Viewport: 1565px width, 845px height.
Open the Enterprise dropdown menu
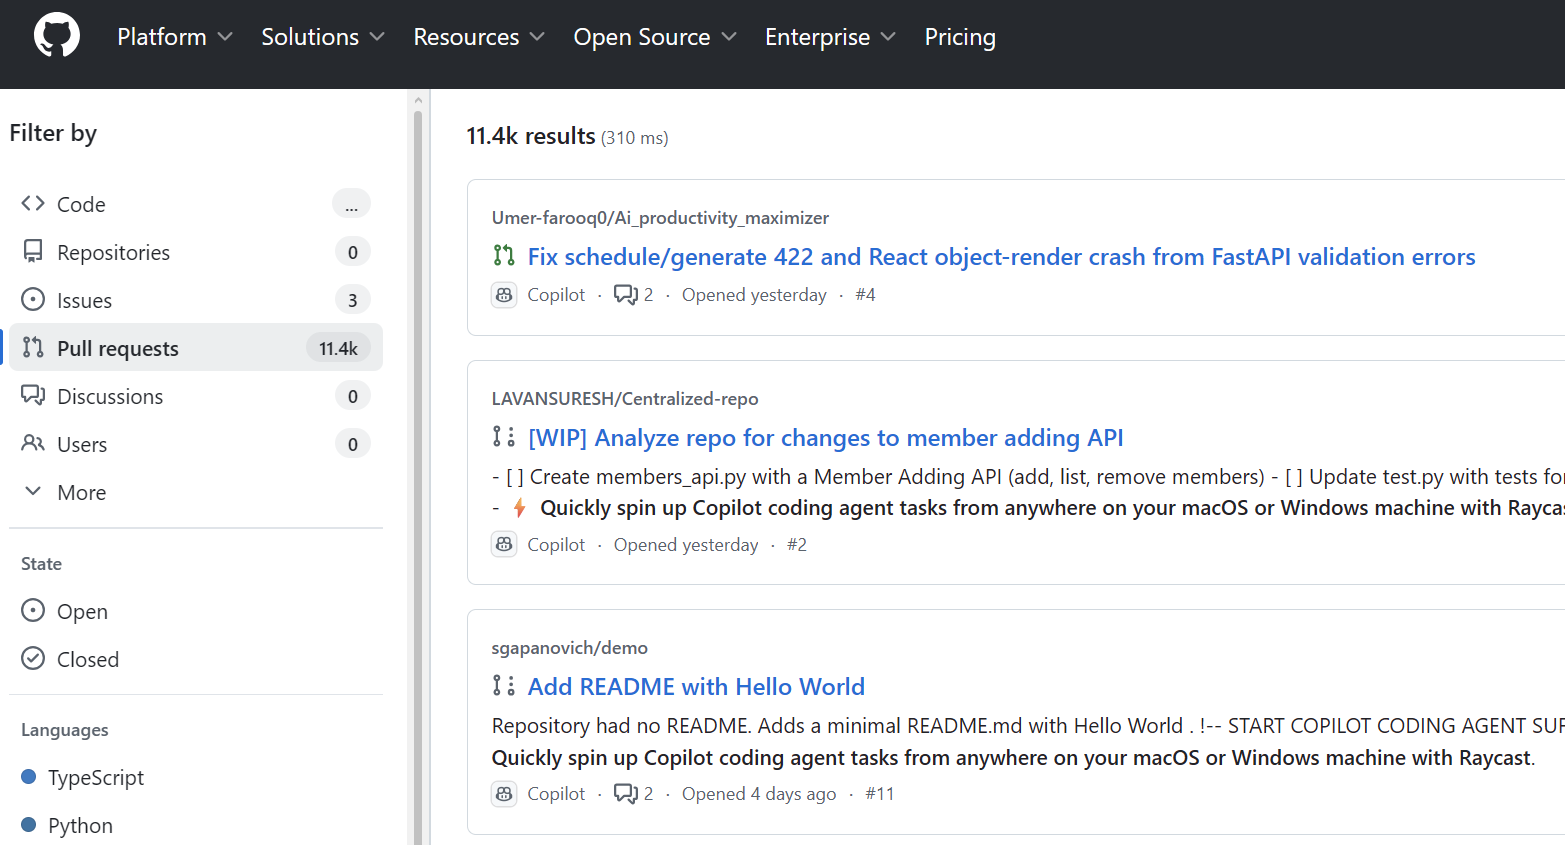point(829,37)
